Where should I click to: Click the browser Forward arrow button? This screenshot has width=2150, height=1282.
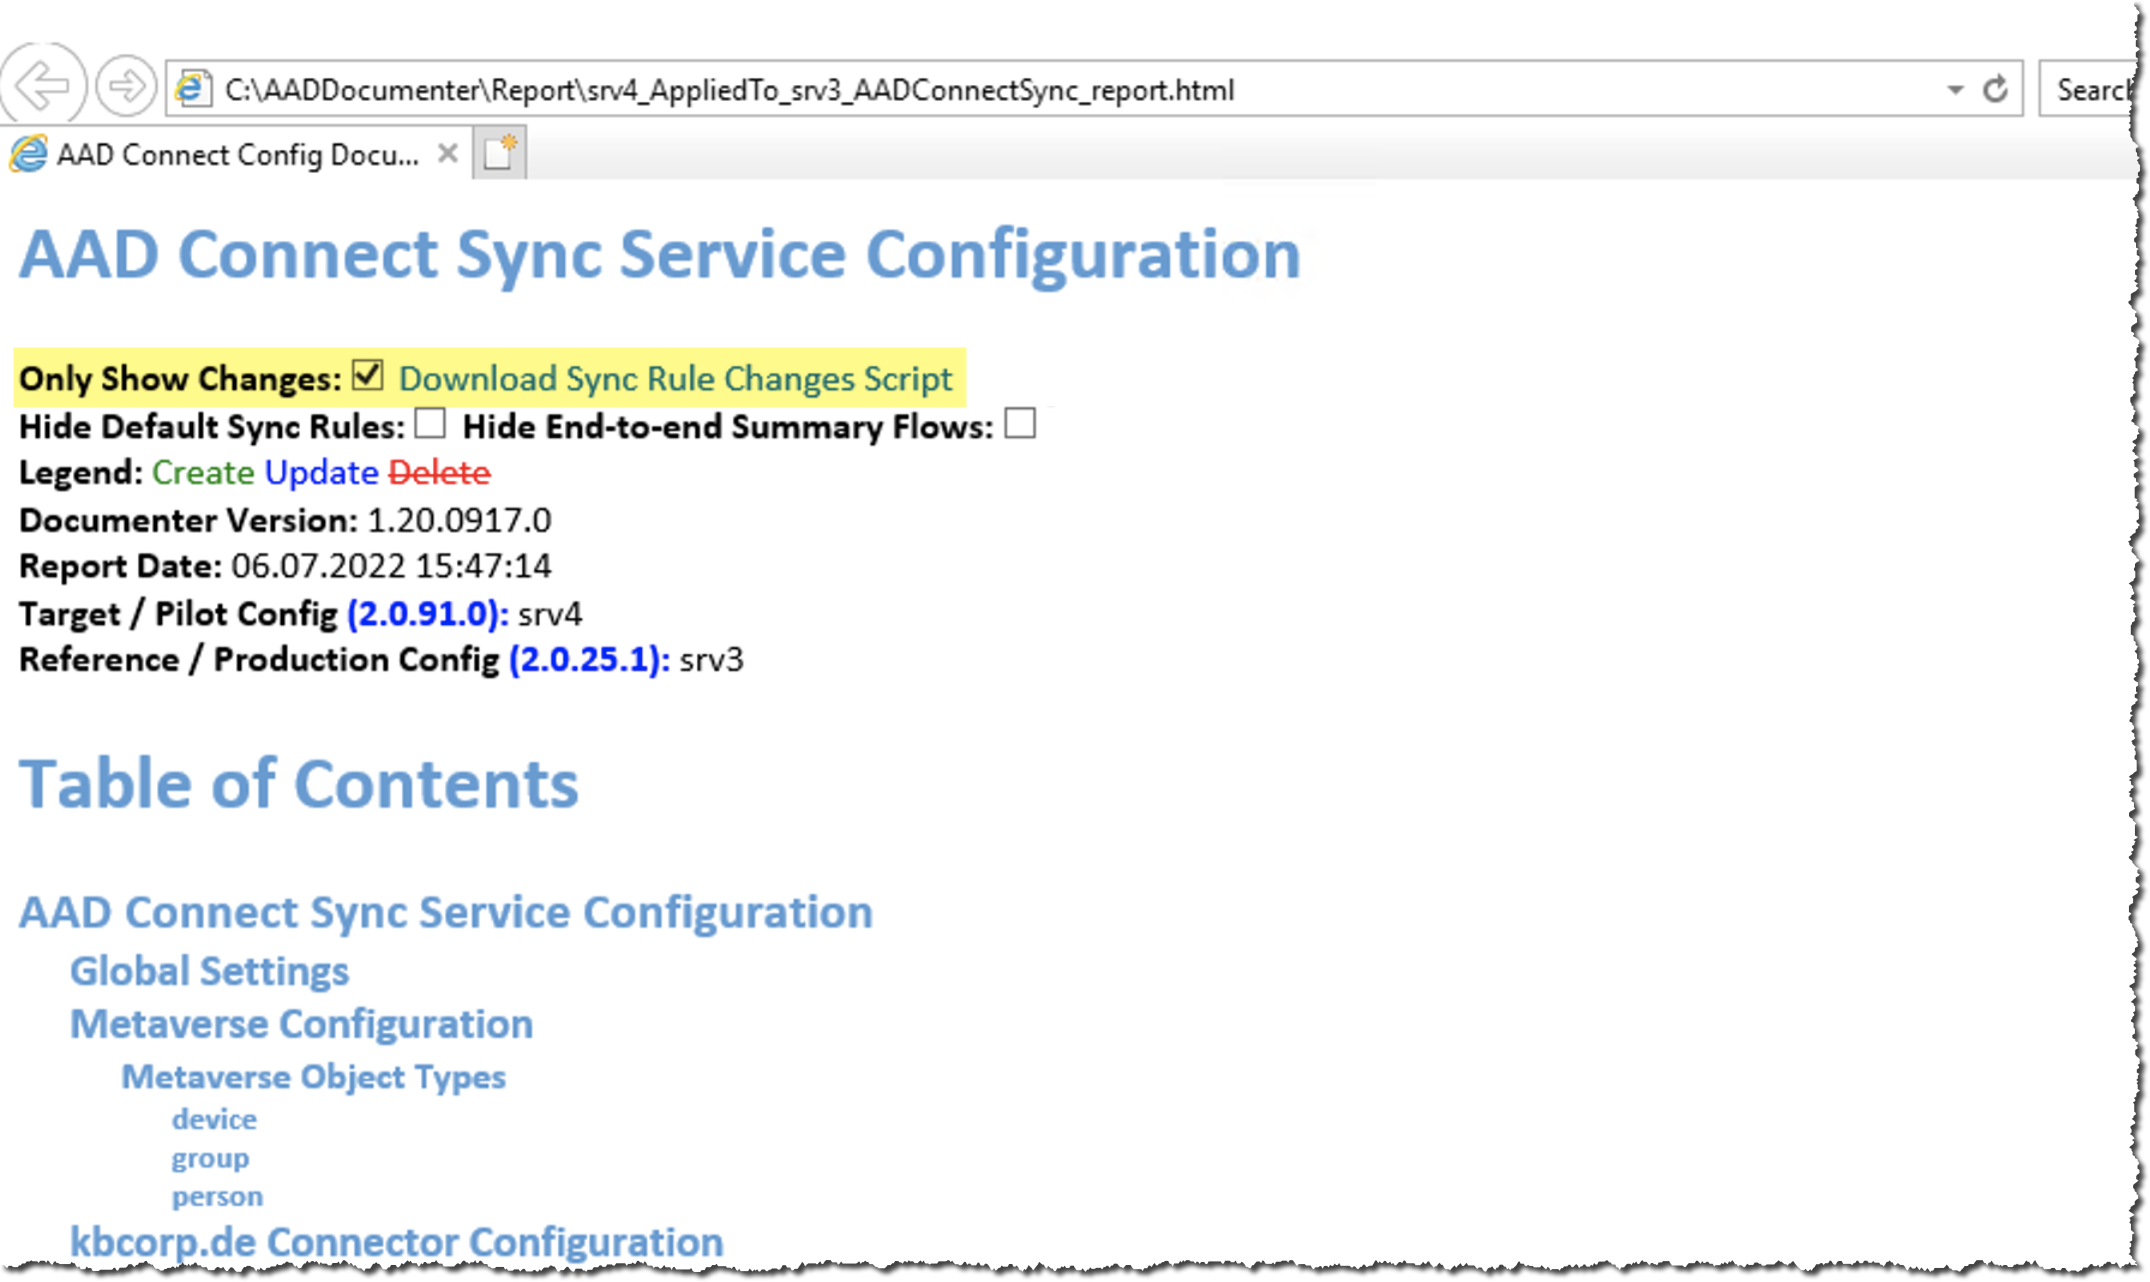coord(126,87)
